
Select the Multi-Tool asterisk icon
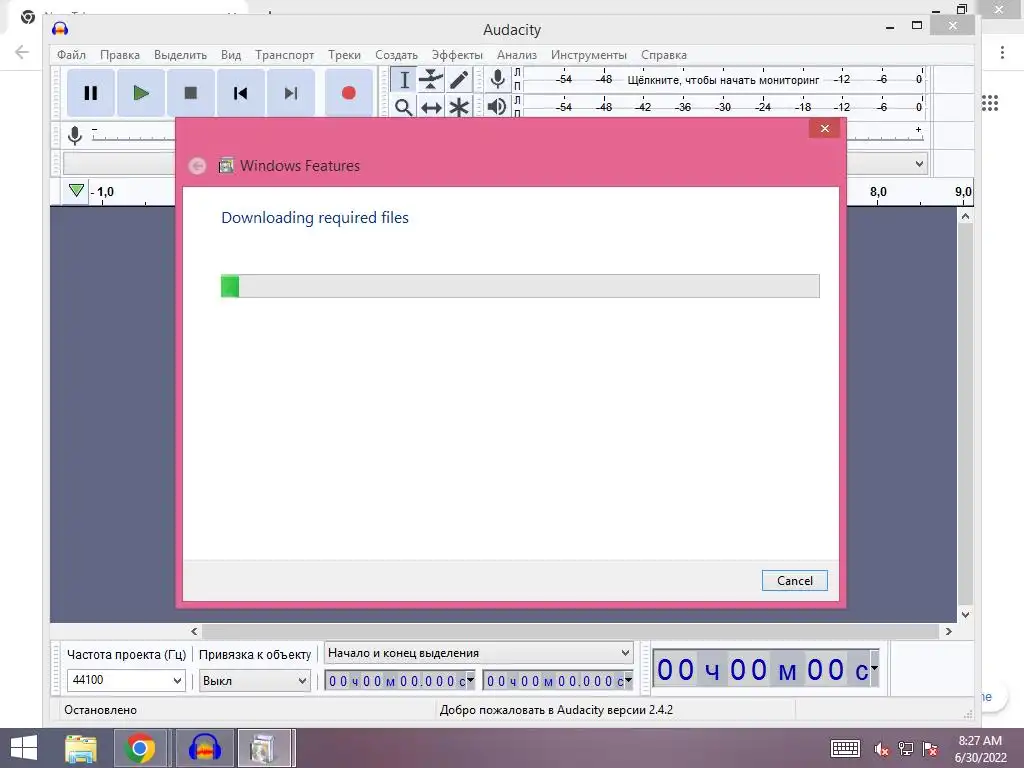point(458,106)
